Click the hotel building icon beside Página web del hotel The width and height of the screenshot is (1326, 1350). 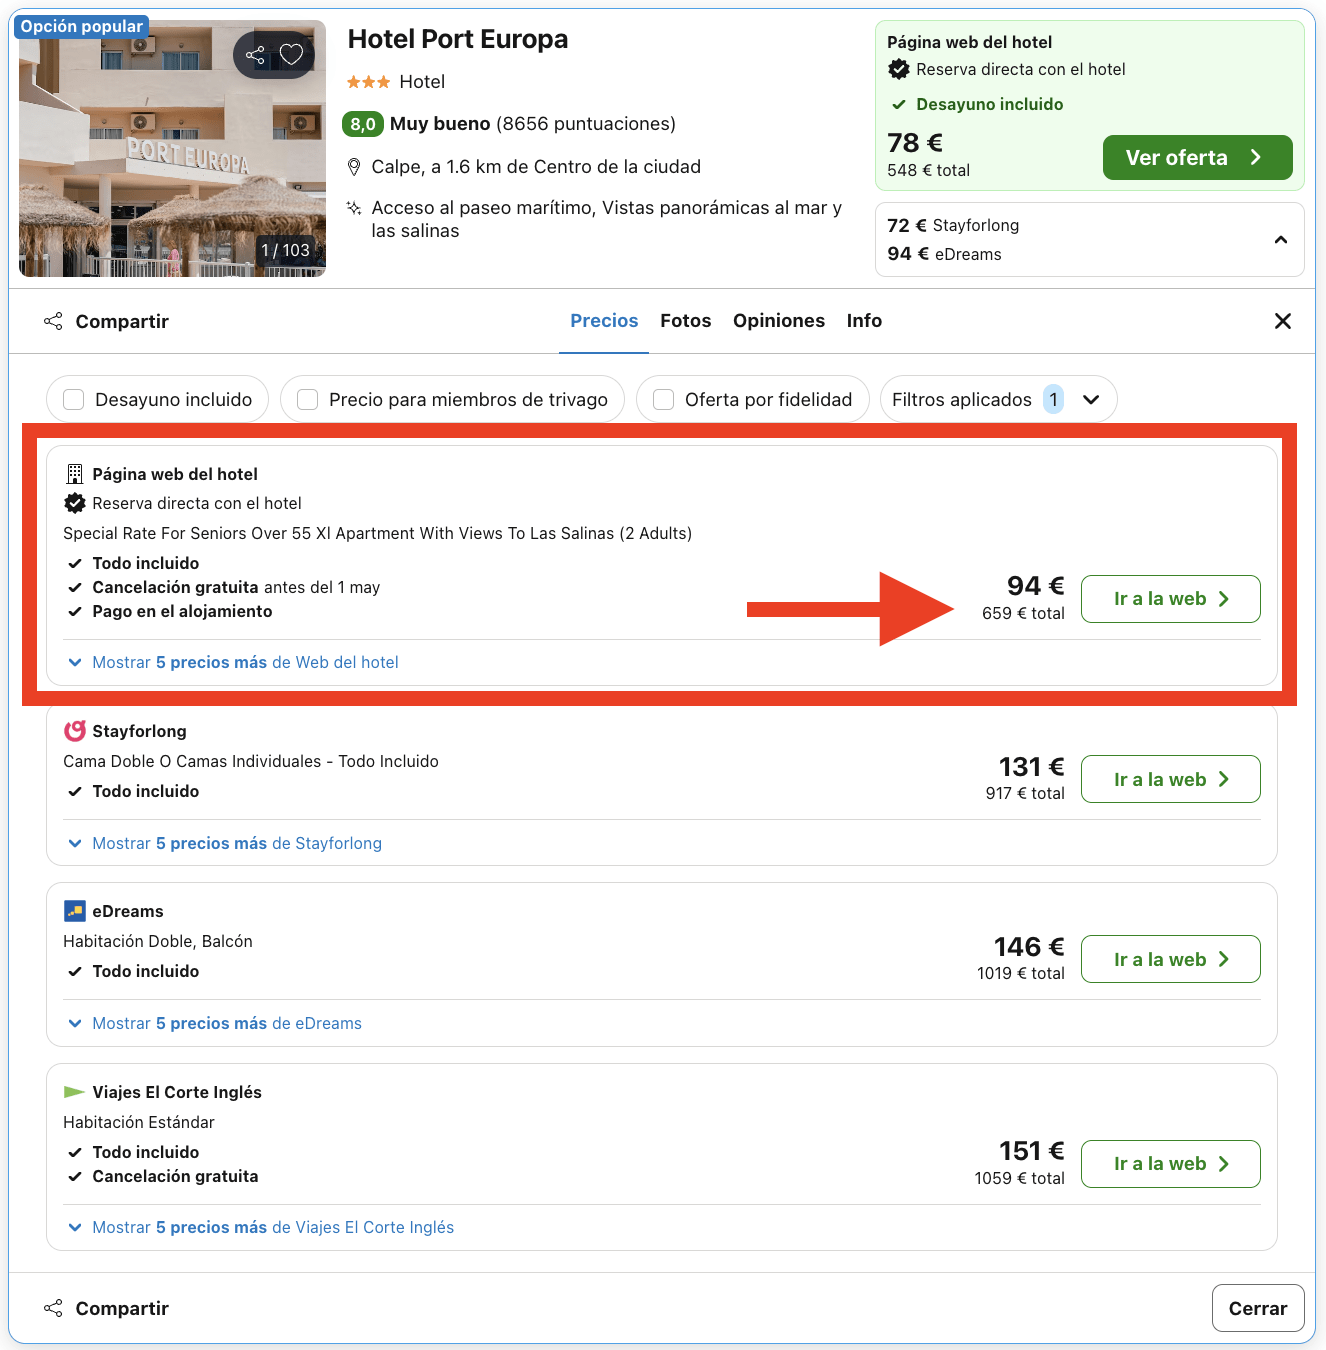coord(74,473)
